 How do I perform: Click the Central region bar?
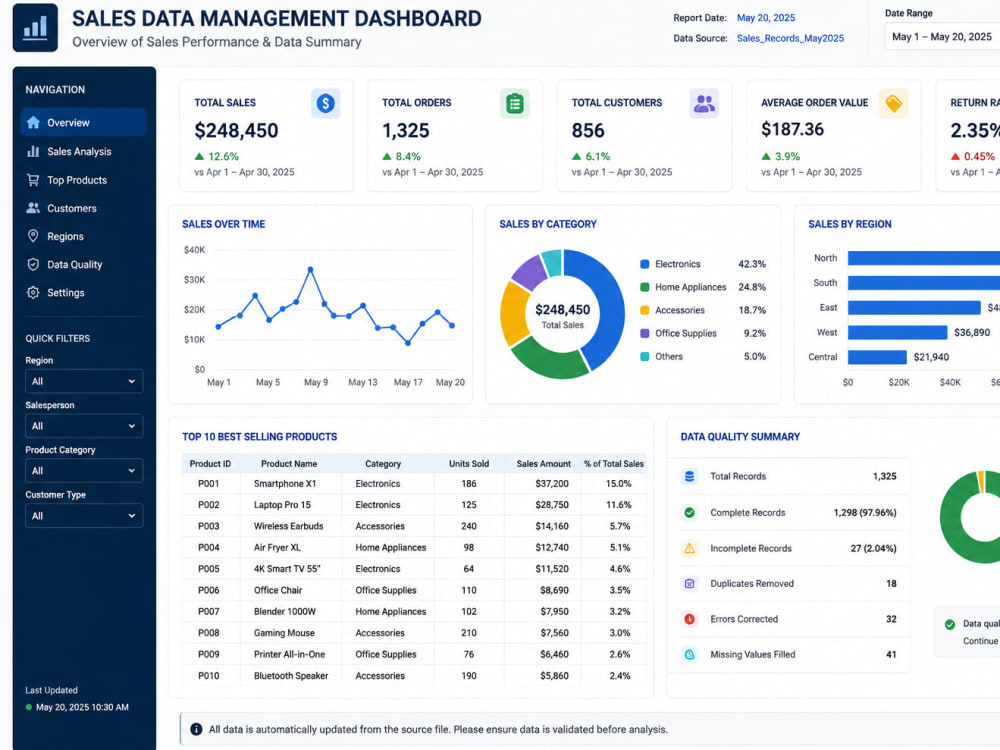click(x=877, y=357)
